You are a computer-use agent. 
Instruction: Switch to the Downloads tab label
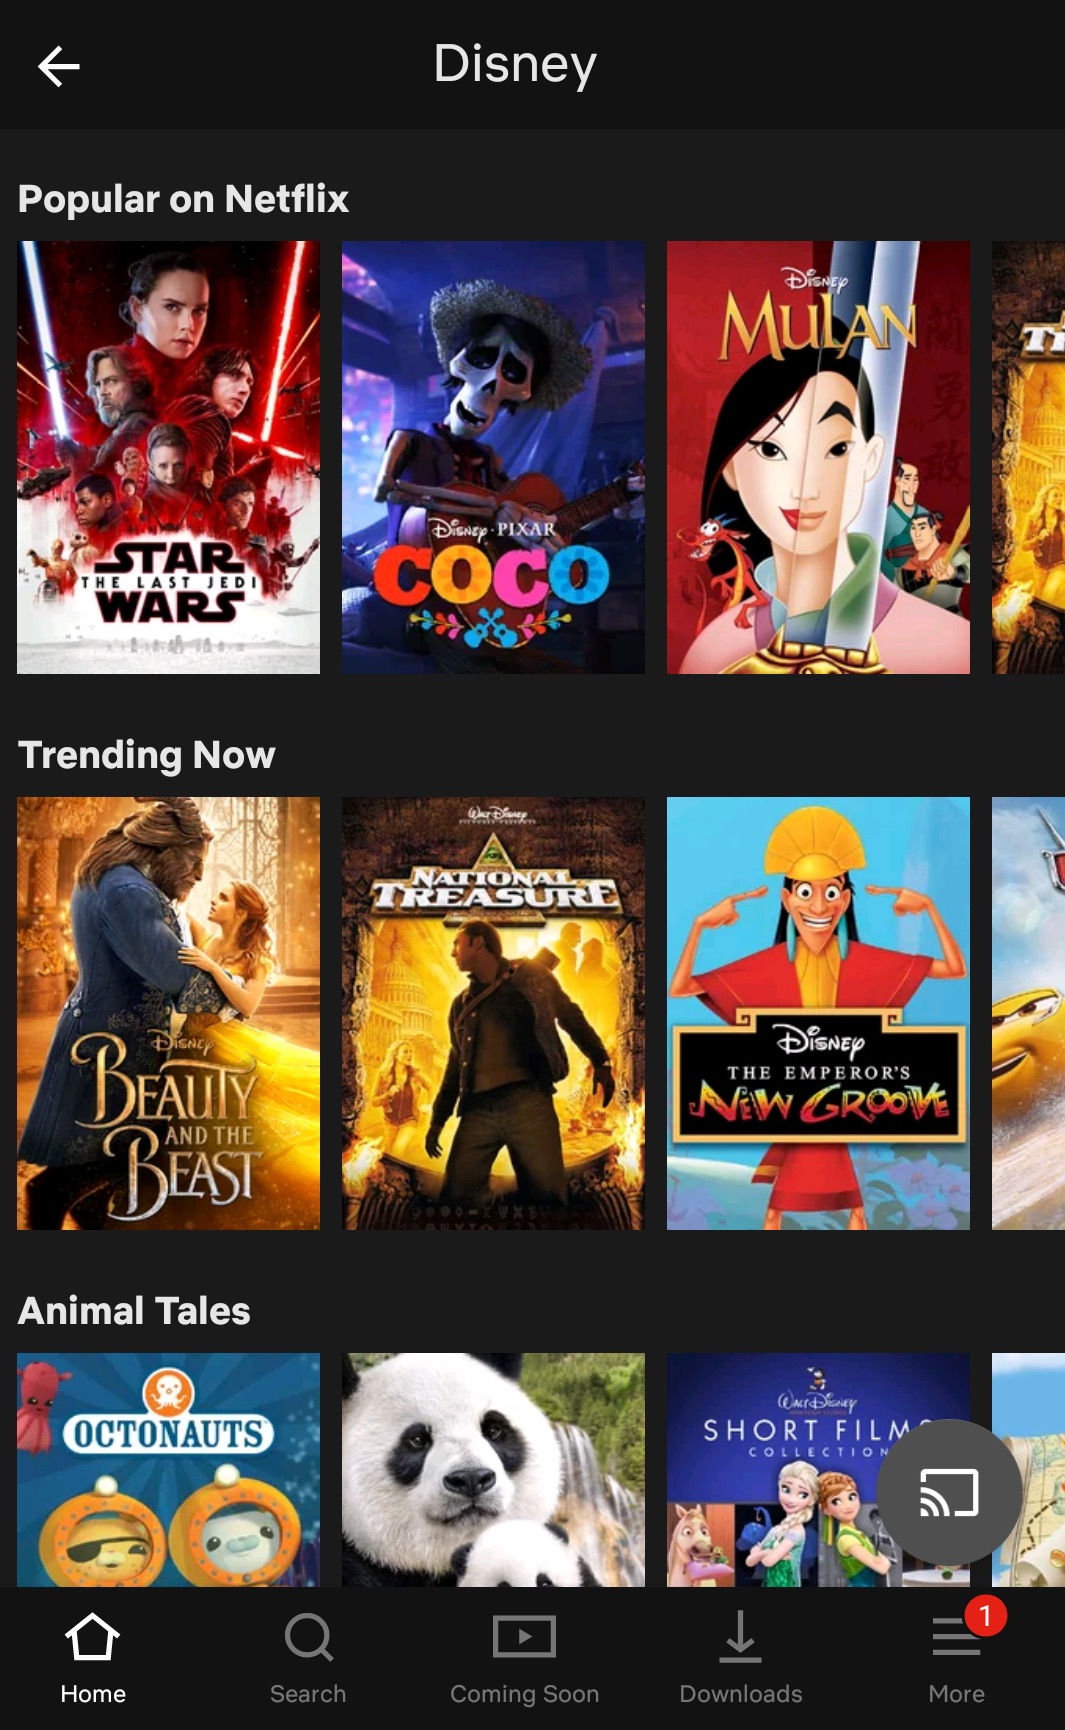click(x=741, y=1694)
